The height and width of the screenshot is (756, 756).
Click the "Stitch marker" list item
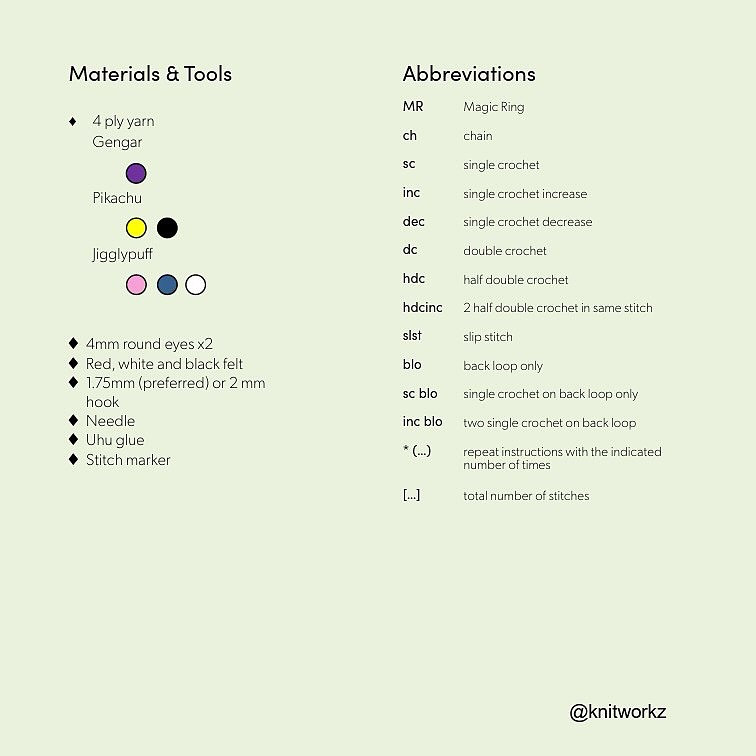tap(128, 460)
